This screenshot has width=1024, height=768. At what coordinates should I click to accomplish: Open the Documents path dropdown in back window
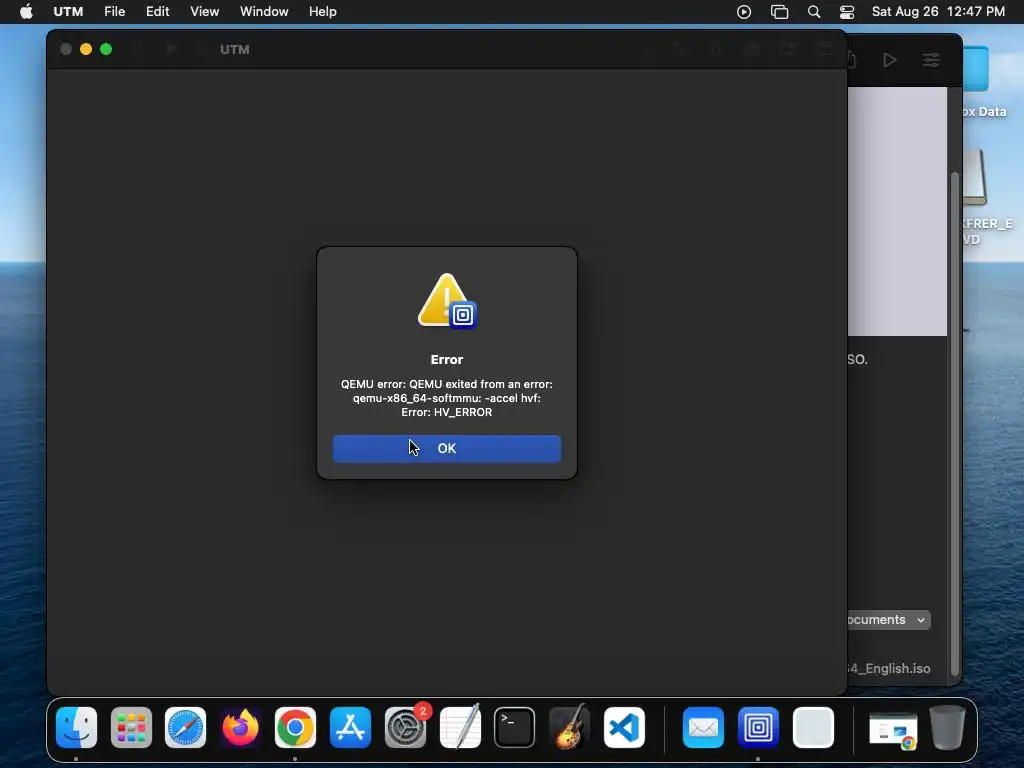coord(889,620)
